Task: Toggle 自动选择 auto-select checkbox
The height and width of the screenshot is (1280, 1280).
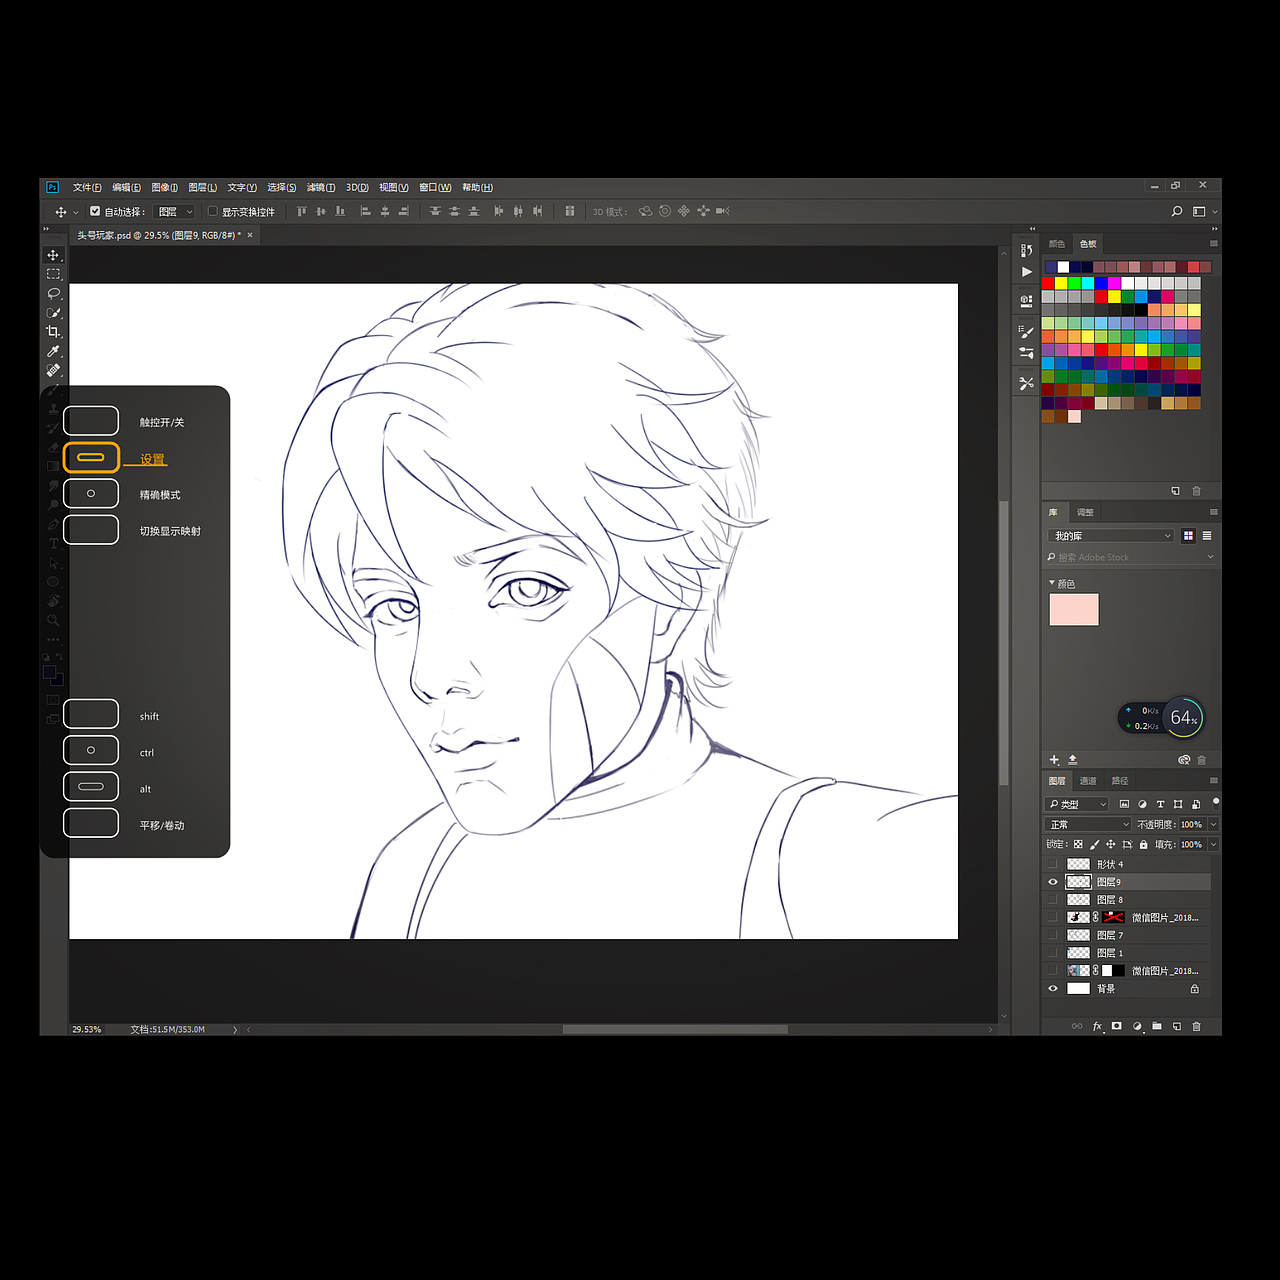Action: [x=95, y=211]
